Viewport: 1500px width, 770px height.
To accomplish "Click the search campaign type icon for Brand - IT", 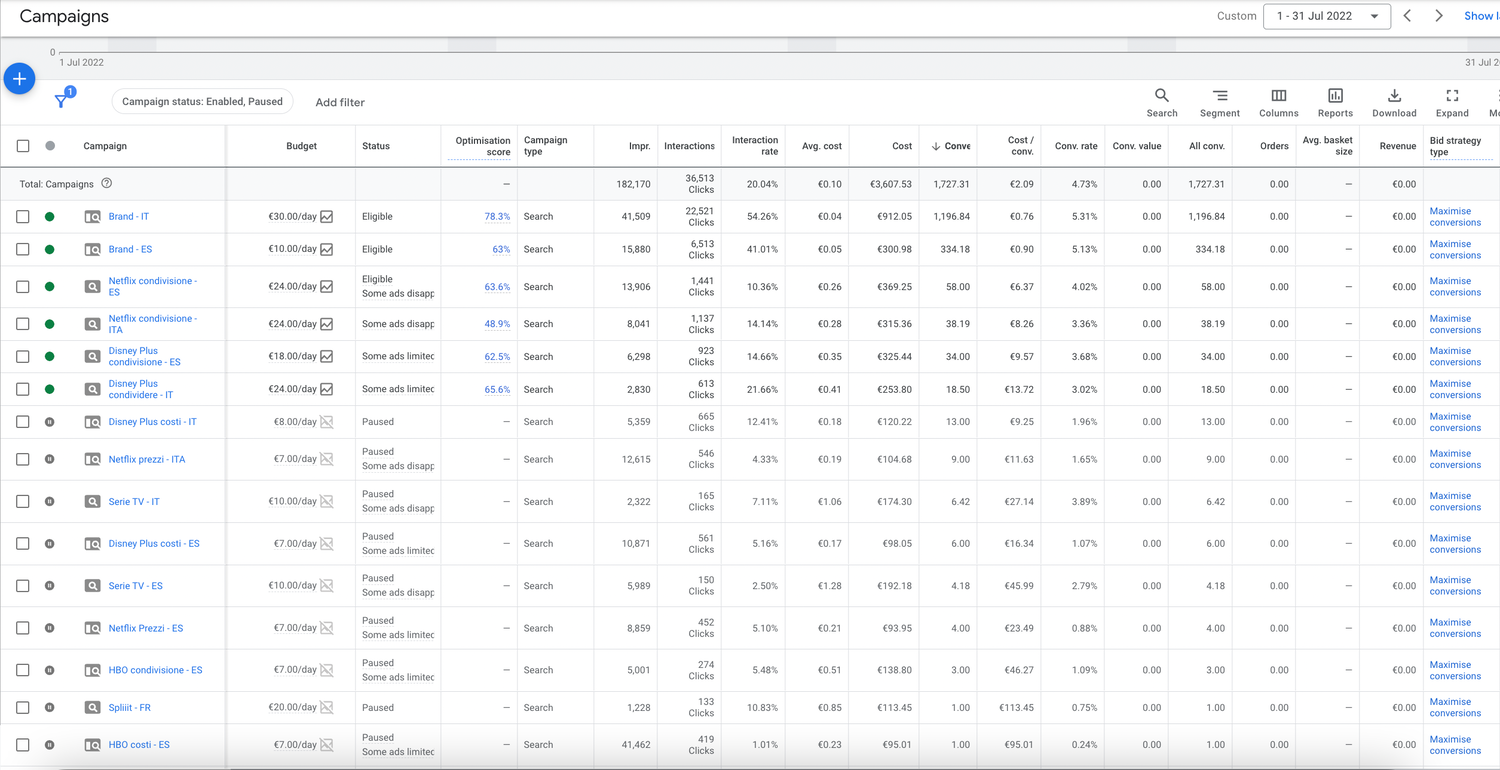I will [x=92, y=217].
